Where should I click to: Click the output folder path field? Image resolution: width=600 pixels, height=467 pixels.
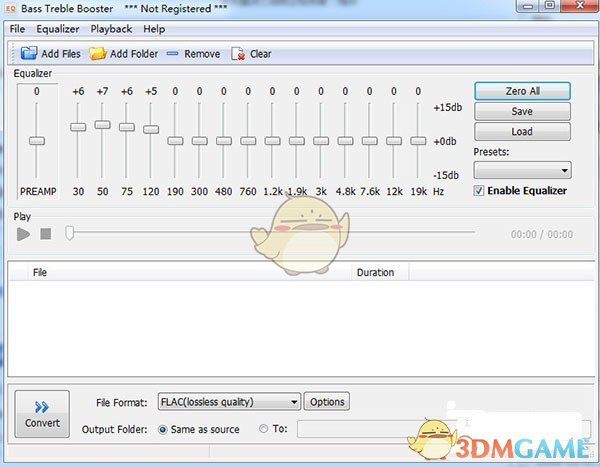(x=444, y=429)
